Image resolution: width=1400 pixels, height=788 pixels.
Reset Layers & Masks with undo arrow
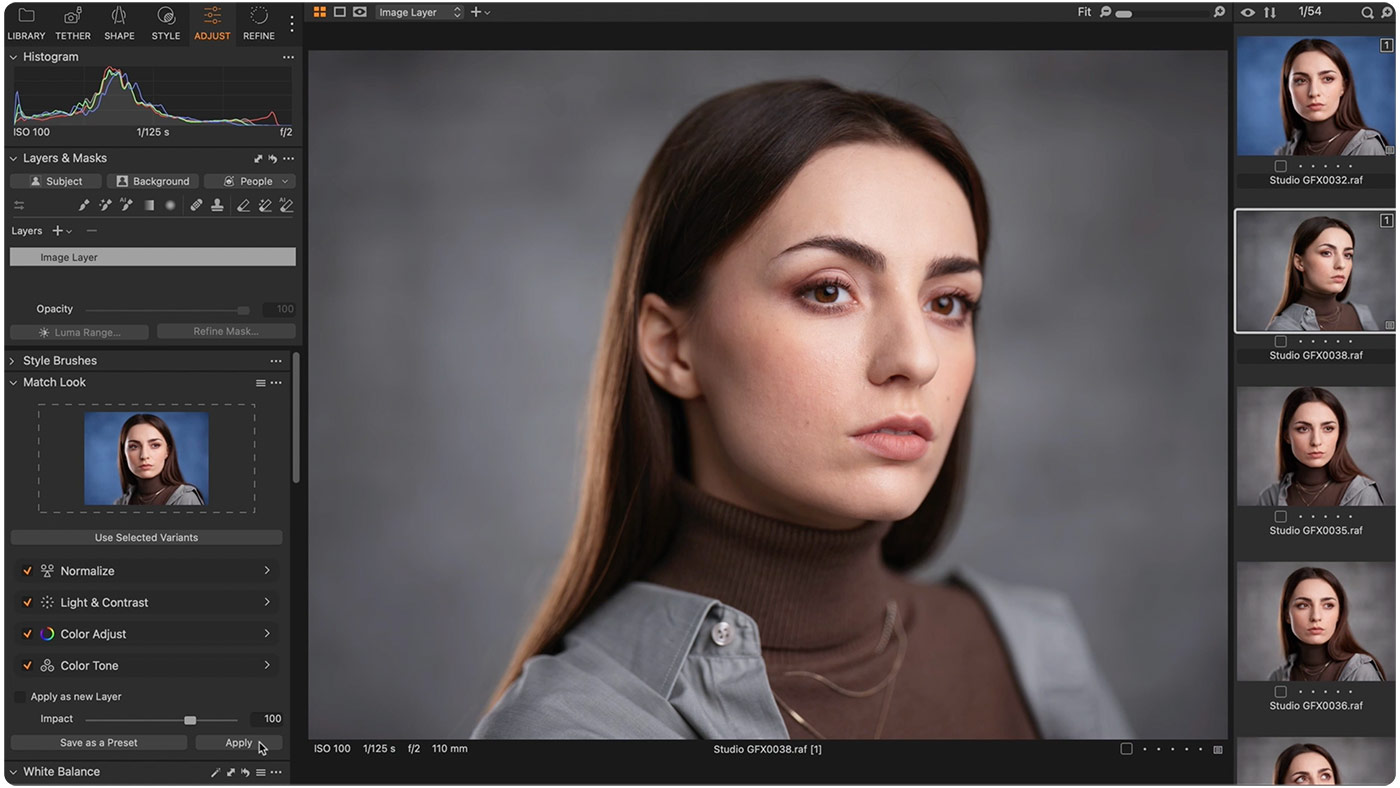coord(272,159)
